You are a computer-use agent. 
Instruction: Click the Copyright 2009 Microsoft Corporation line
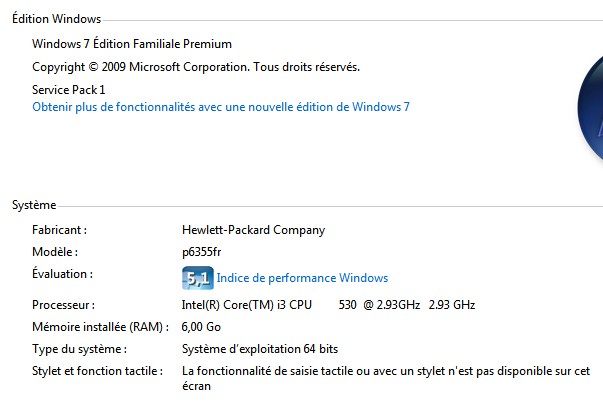click(x=196, y=67)
